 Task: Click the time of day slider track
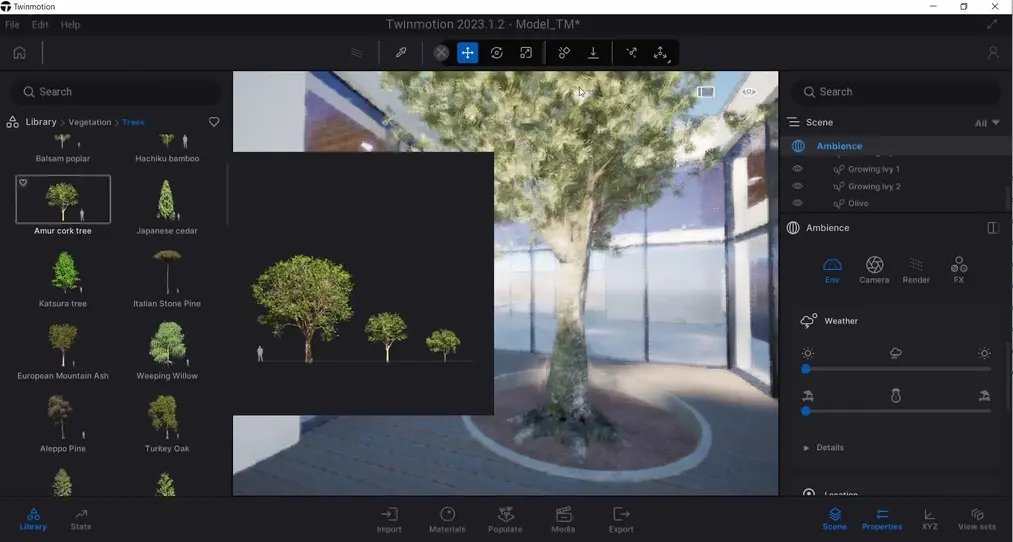click(895, 369)
